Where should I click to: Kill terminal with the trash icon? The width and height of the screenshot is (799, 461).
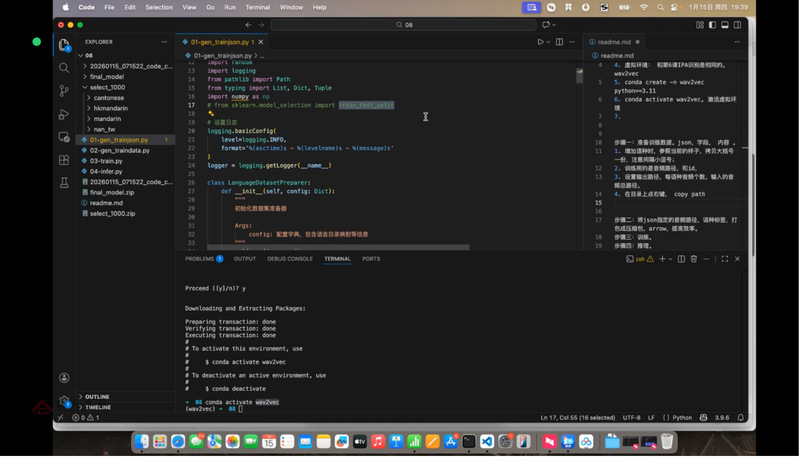(x=694, y=259)
